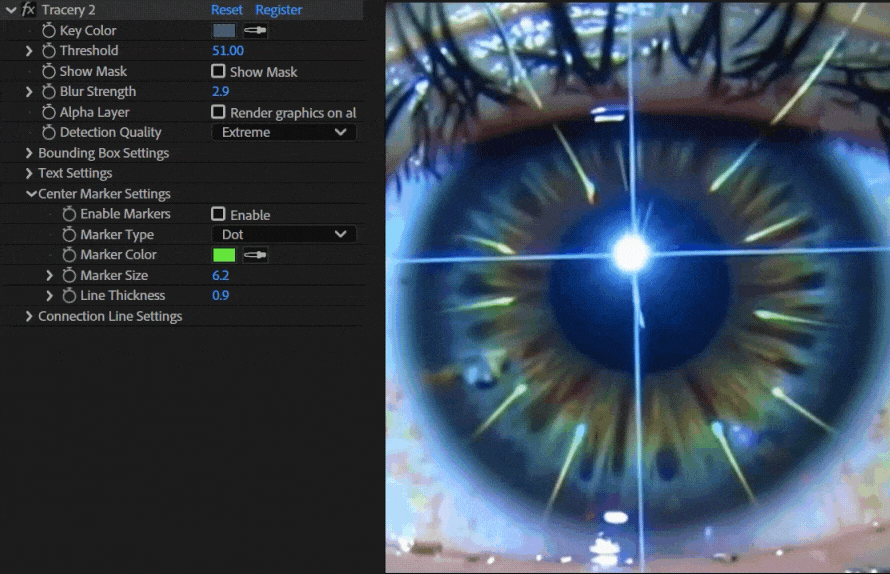Toggle the Blur Strength stopwatch
Viewport: 890px width, 574px height.
(49, 92)
